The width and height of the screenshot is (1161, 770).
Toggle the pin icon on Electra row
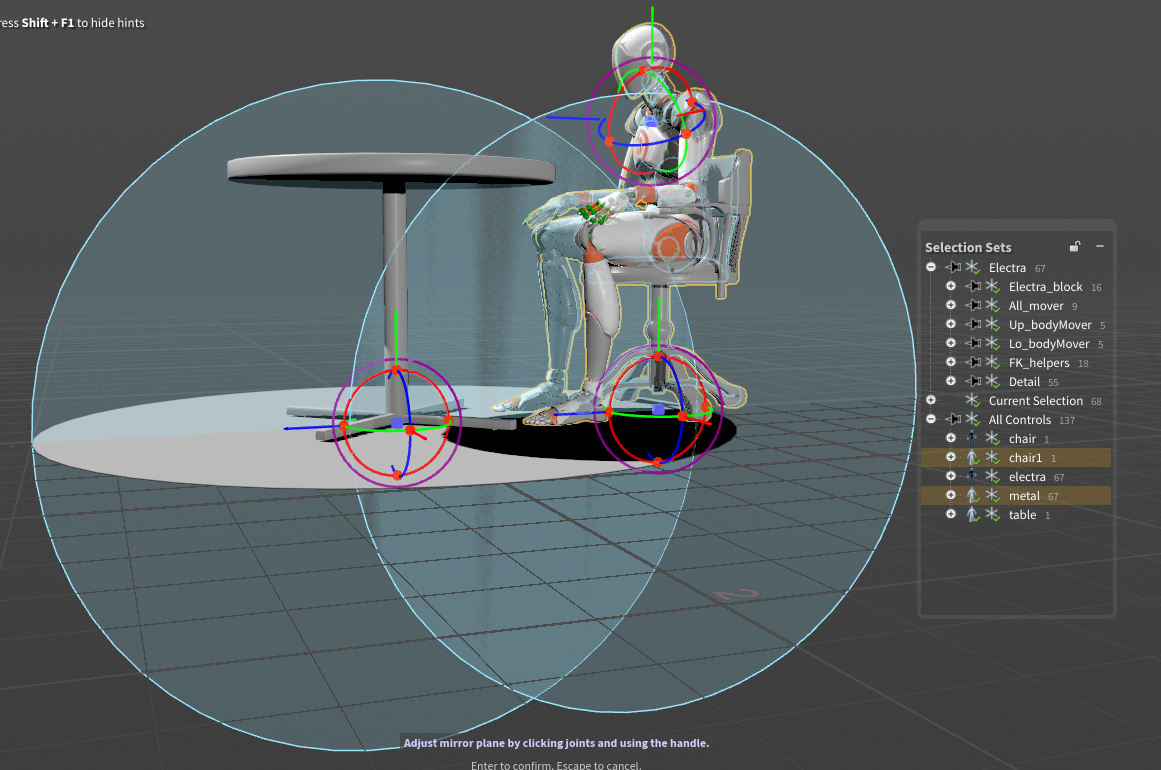pos(953,267)
